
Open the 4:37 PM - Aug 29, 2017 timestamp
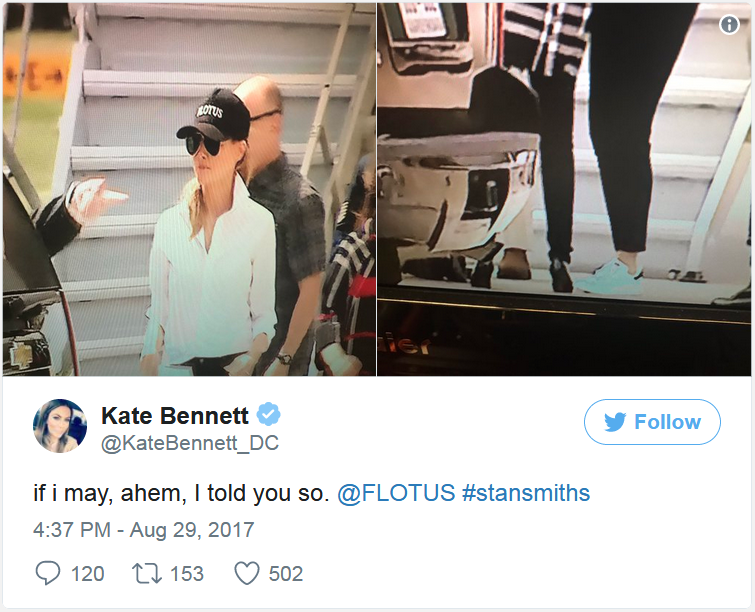(x=143, y=530)
